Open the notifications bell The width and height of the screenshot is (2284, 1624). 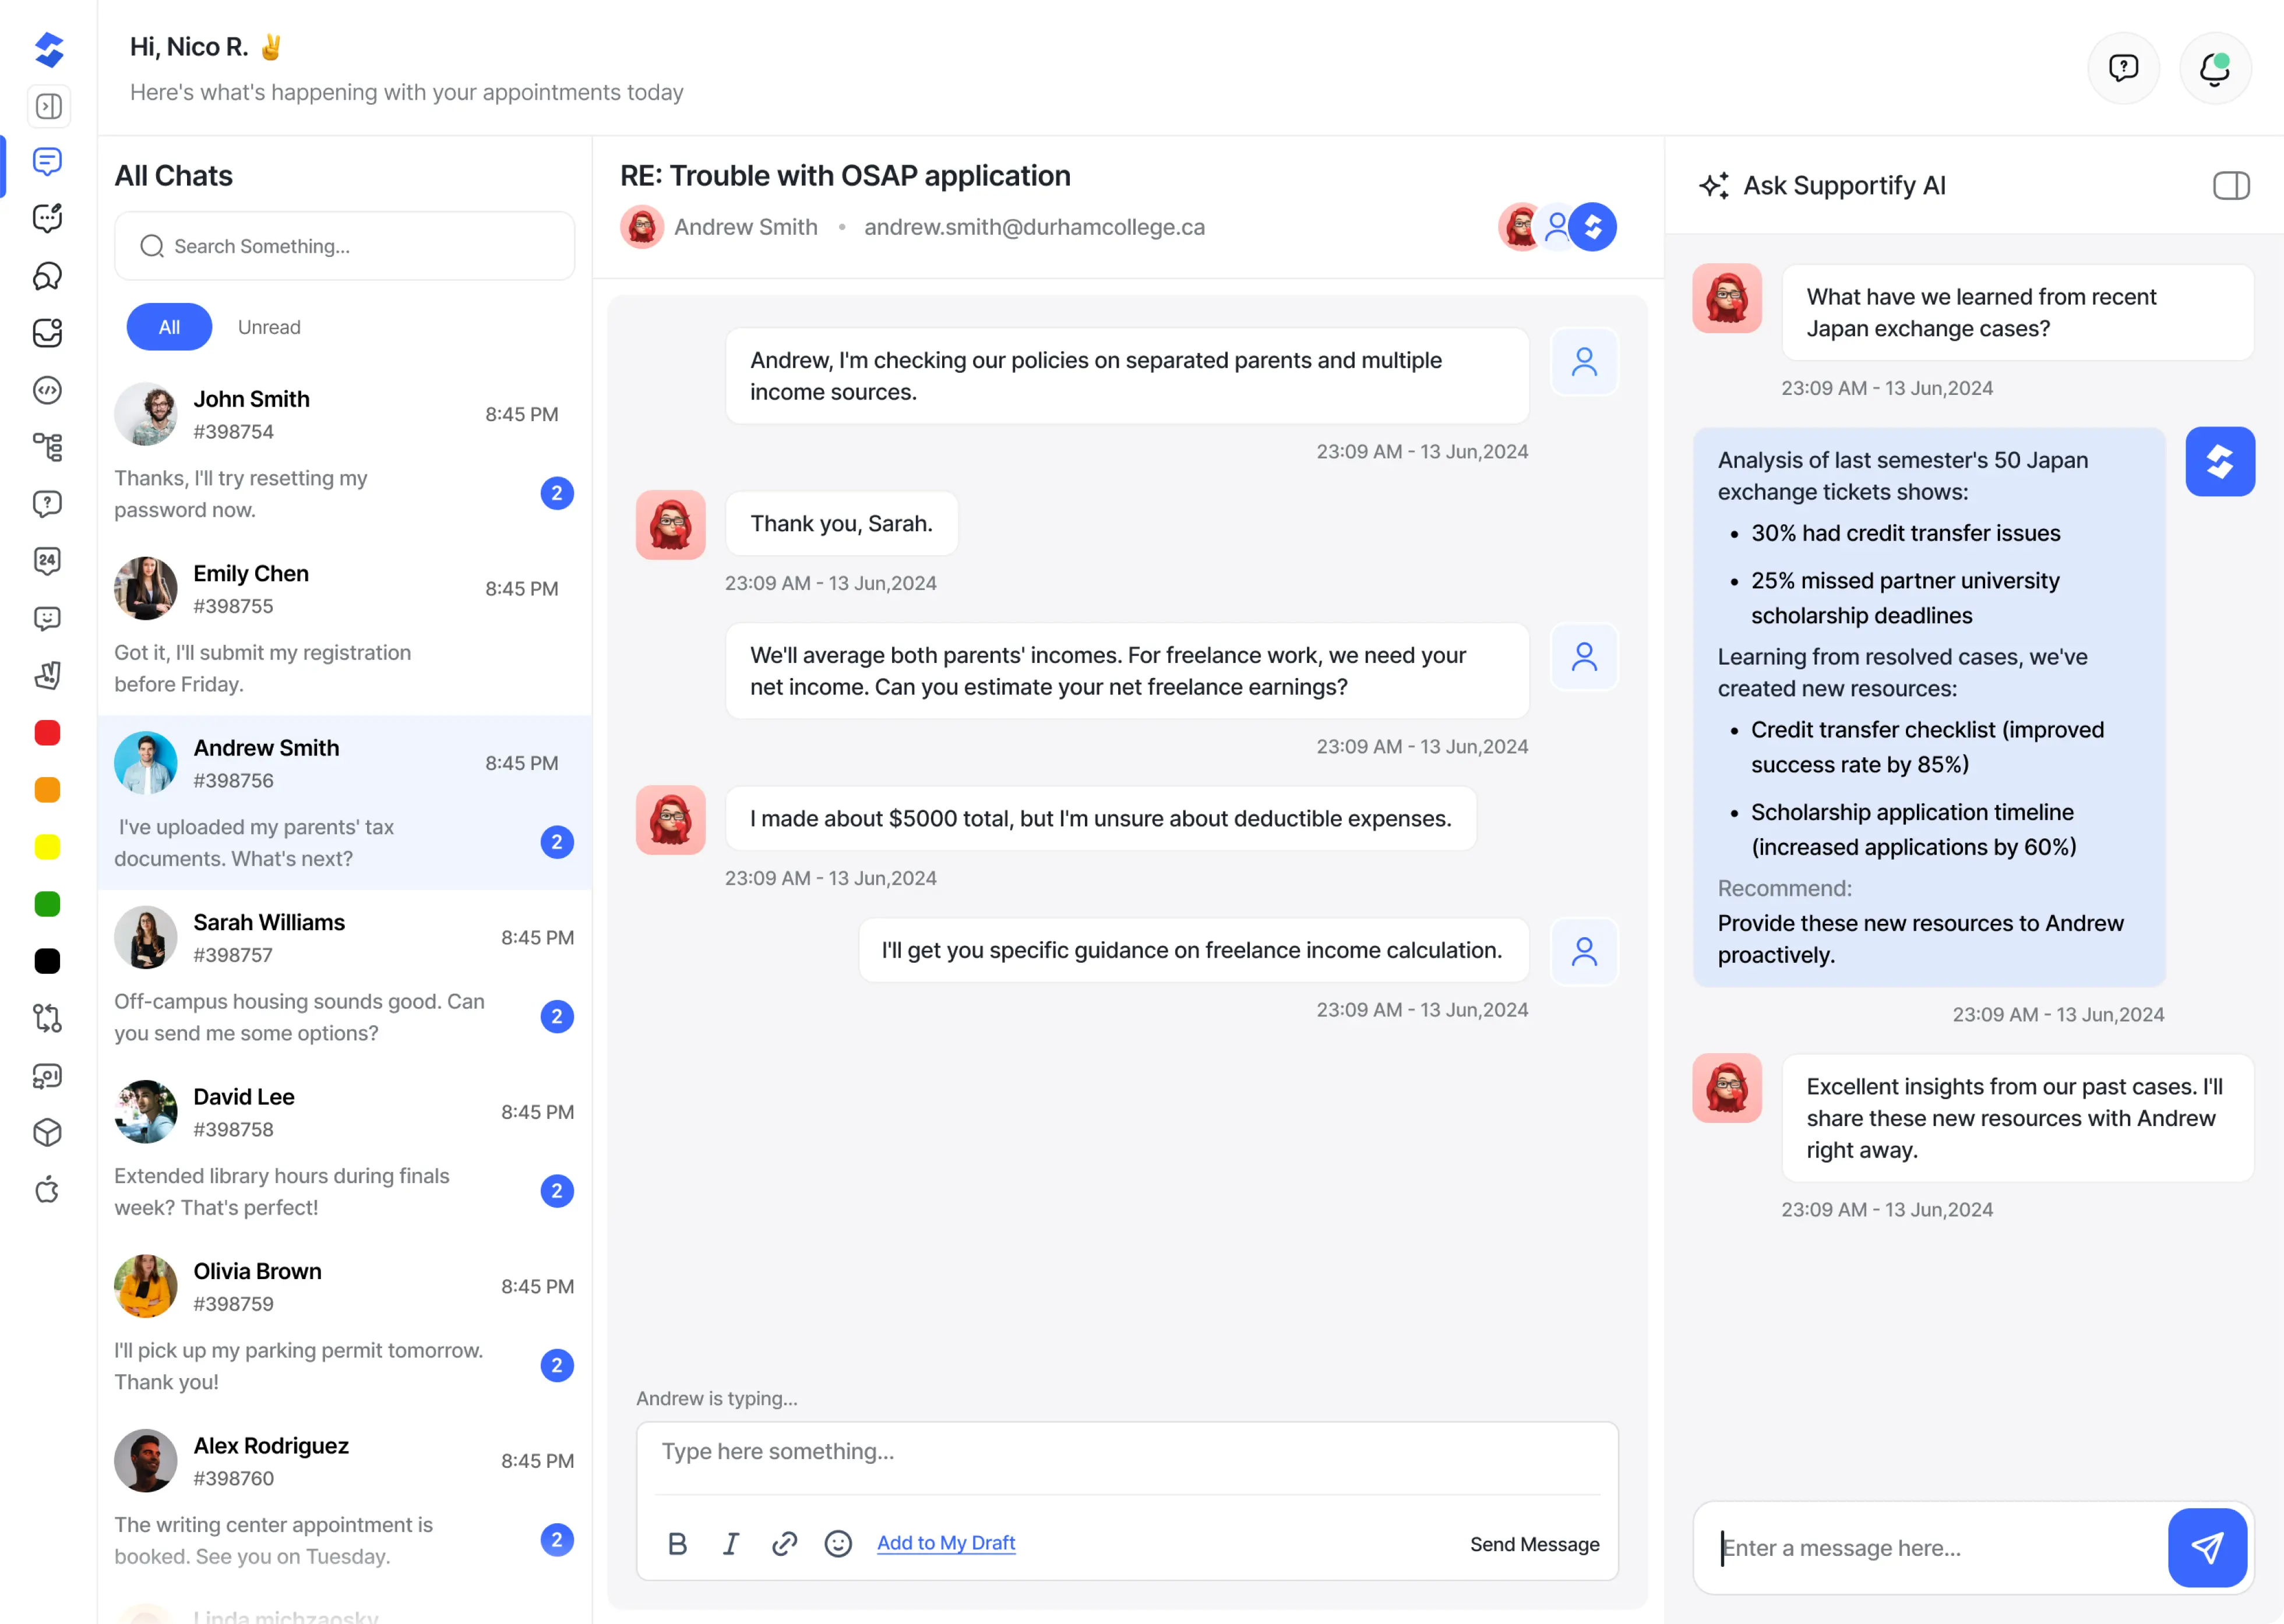point(2215,68)
